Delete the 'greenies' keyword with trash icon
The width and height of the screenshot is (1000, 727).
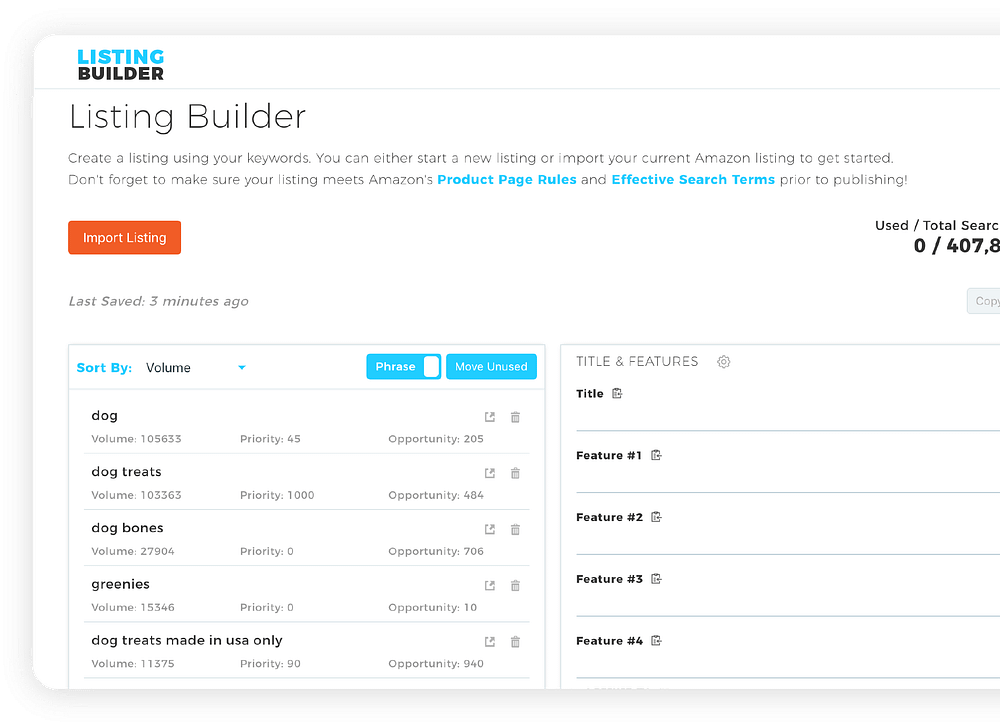point(515,585)
